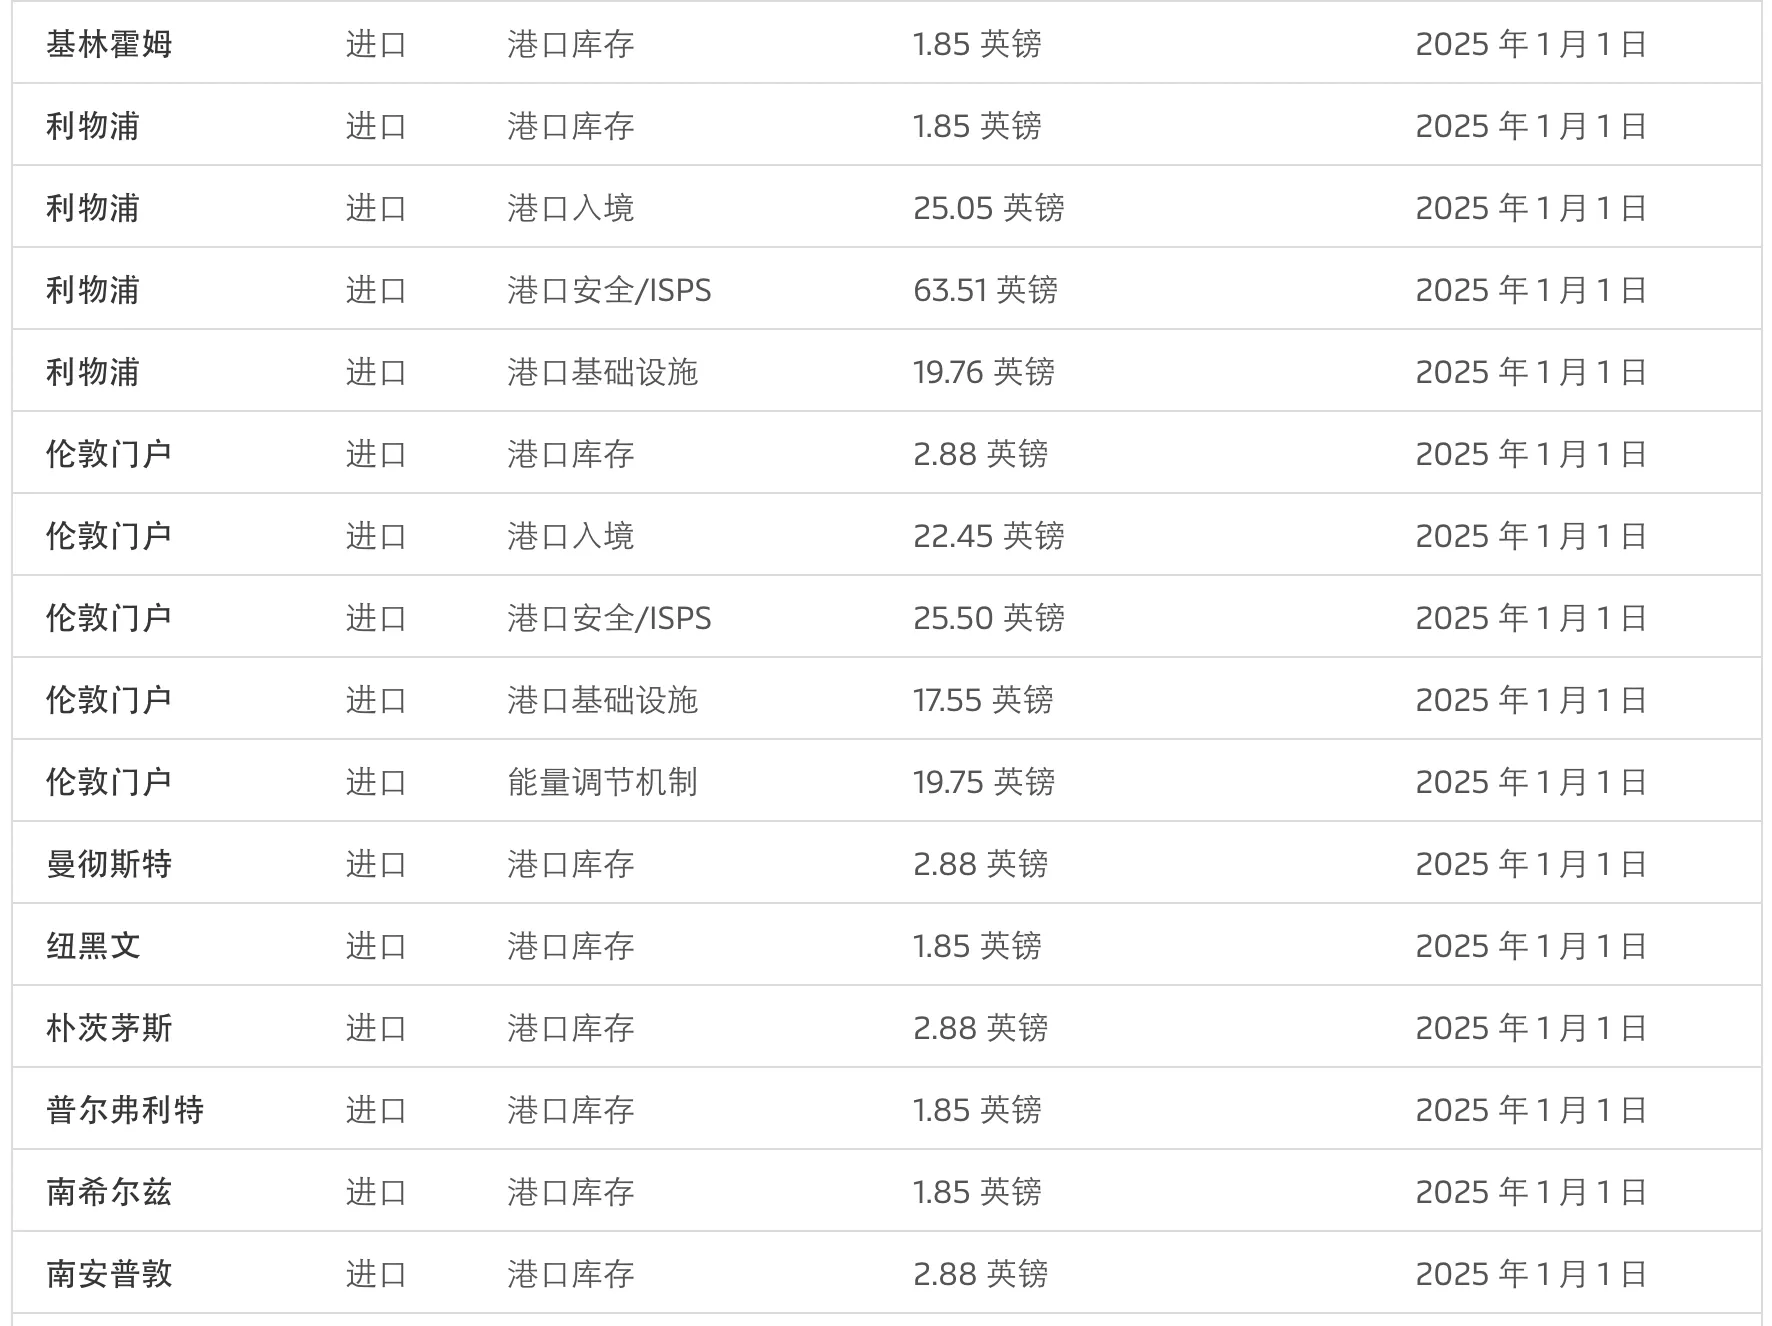Click the date in the 普尔弗利特 row

[x=1531, y=1110]
